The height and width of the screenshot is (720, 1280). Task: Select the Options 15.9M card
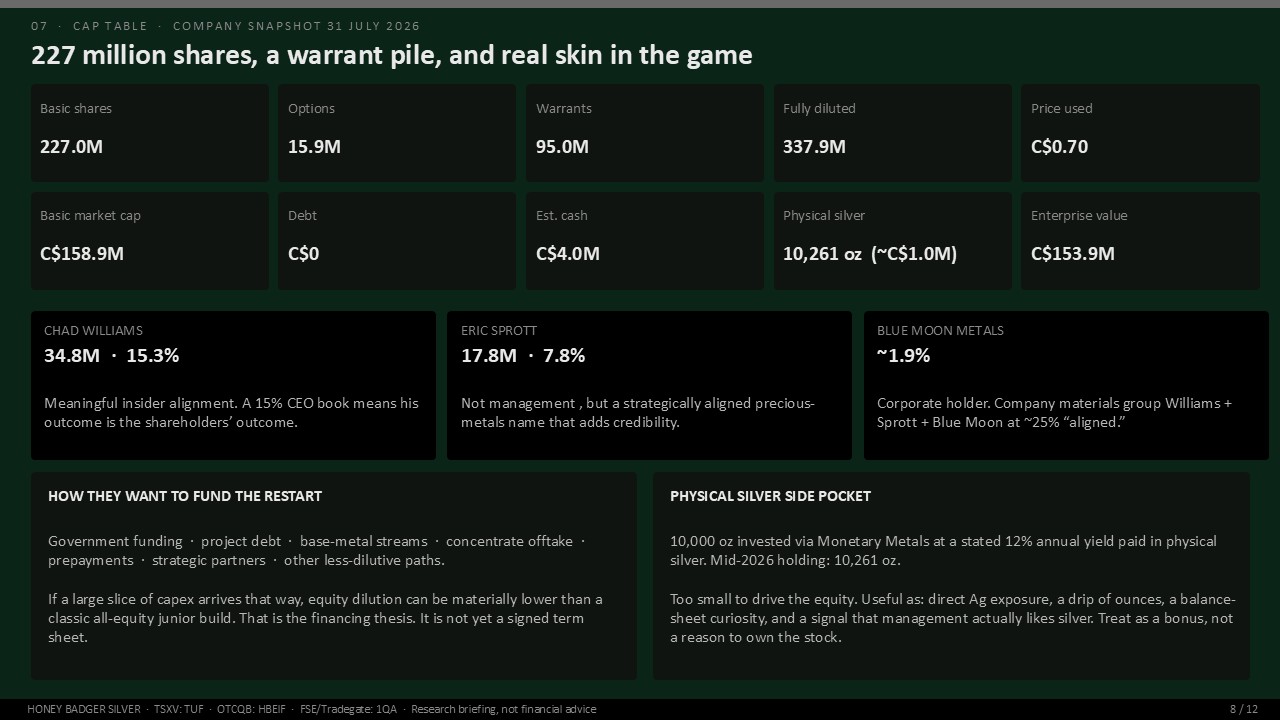pos(397,133)
